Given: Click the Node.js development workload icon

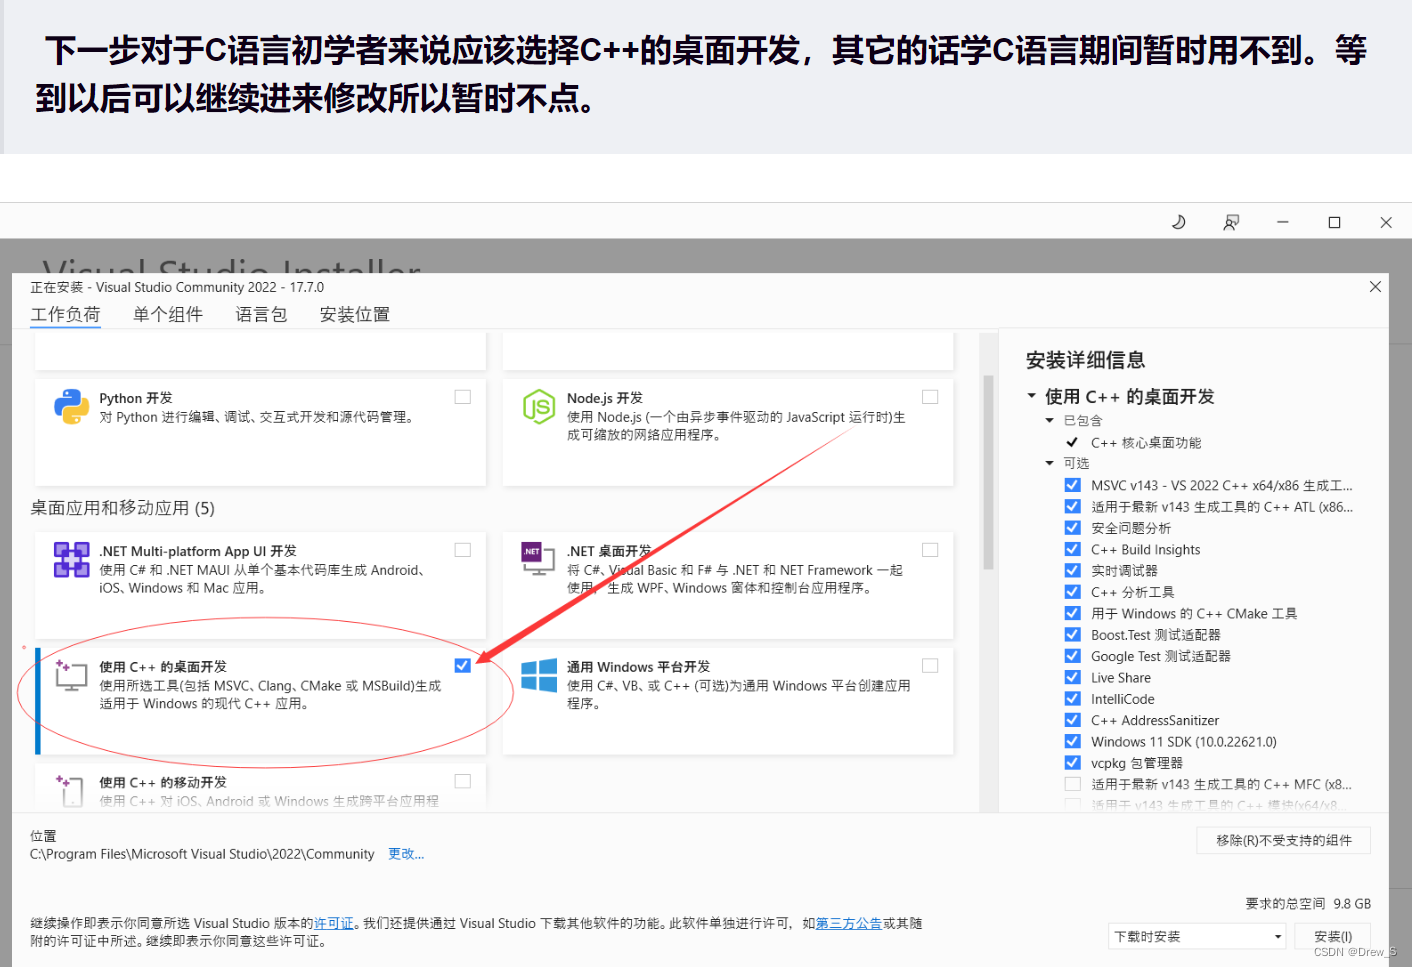Looking at the screenshot, I should pos(539,407).
